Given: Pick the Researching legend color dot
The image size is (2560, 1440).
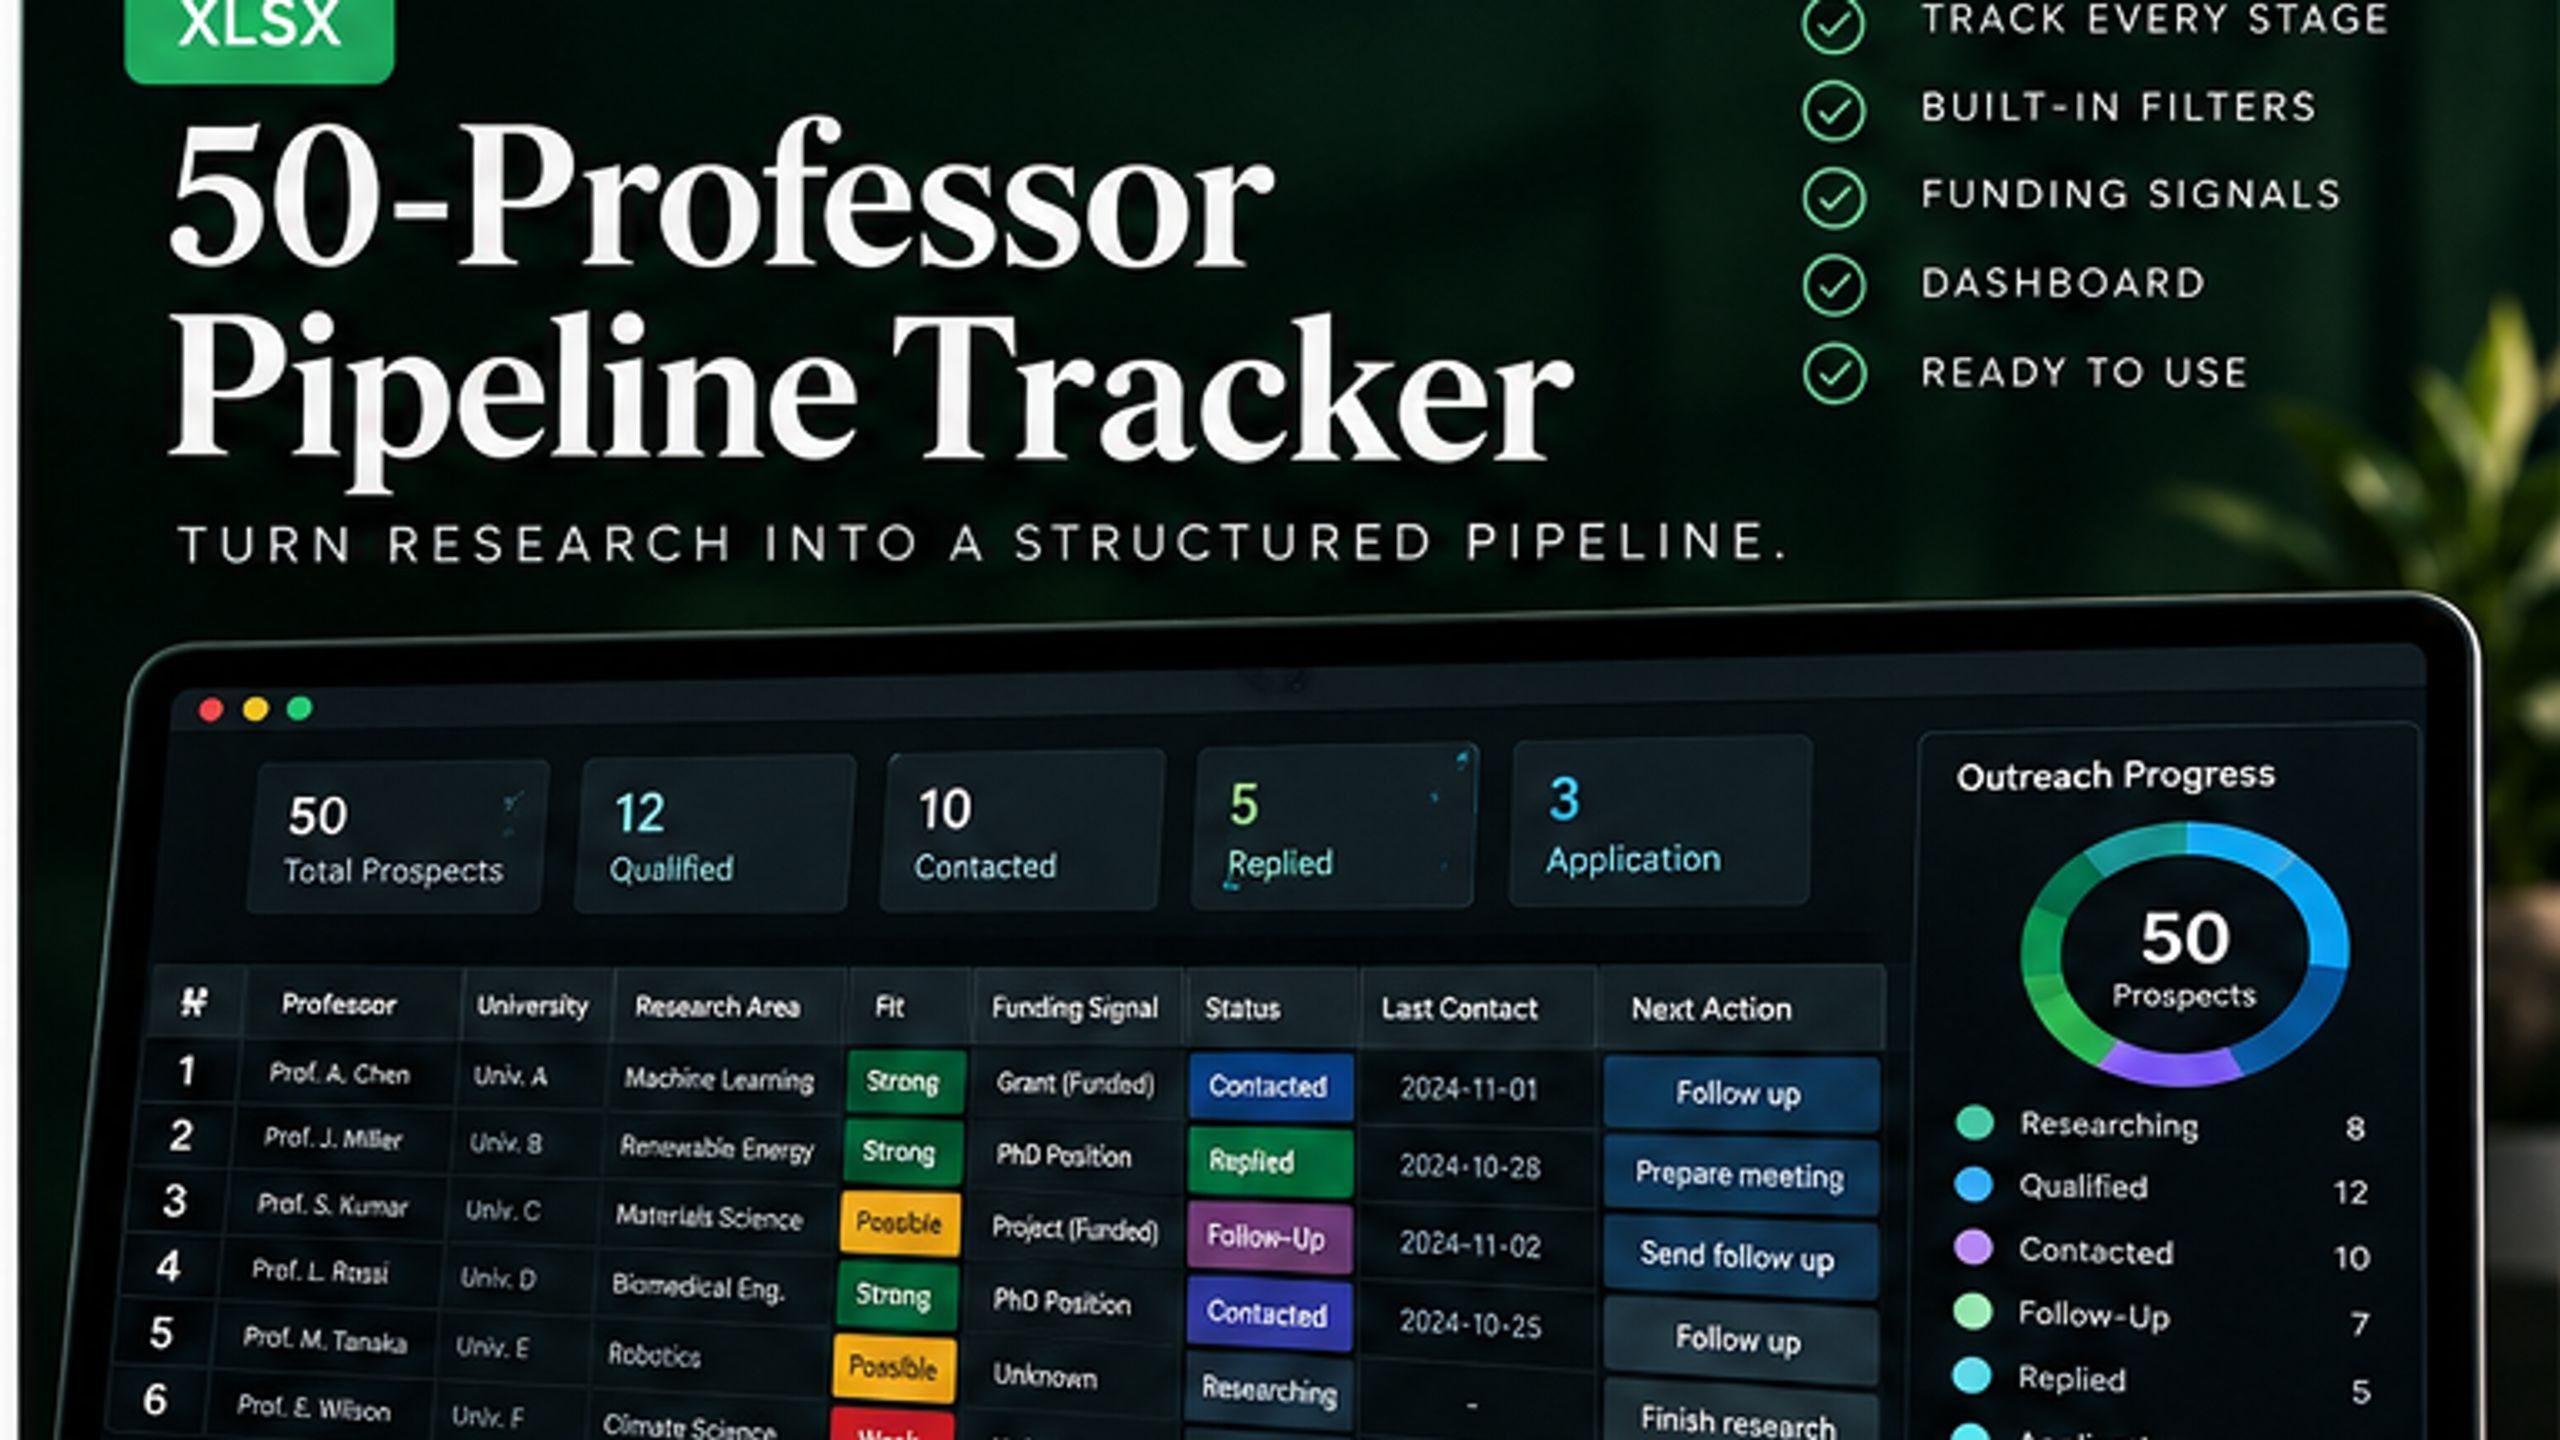Looking at the screenshot, I should point(1974,1122).
